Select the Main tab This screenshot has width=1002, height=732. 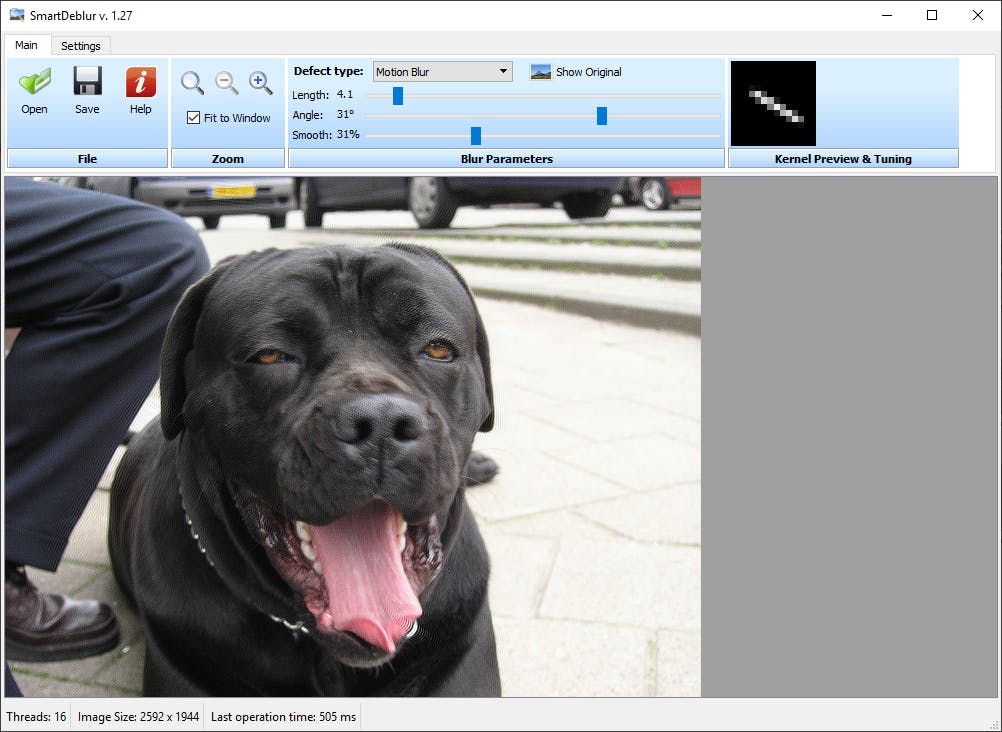coord(26,45)
